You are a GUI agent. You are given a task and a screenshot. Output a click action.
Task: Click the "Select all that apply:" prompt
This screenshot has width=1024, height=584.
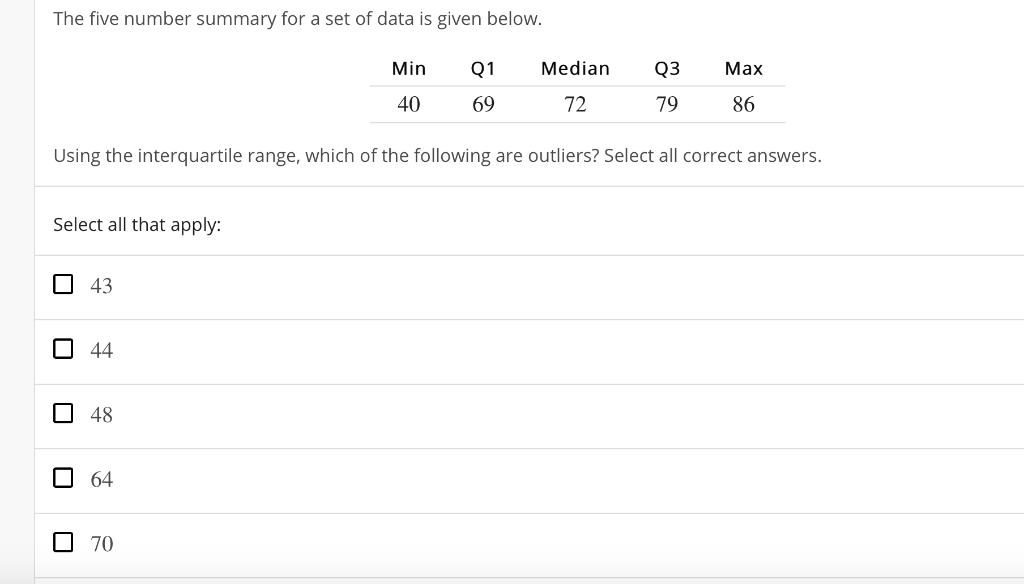[137, 225]
